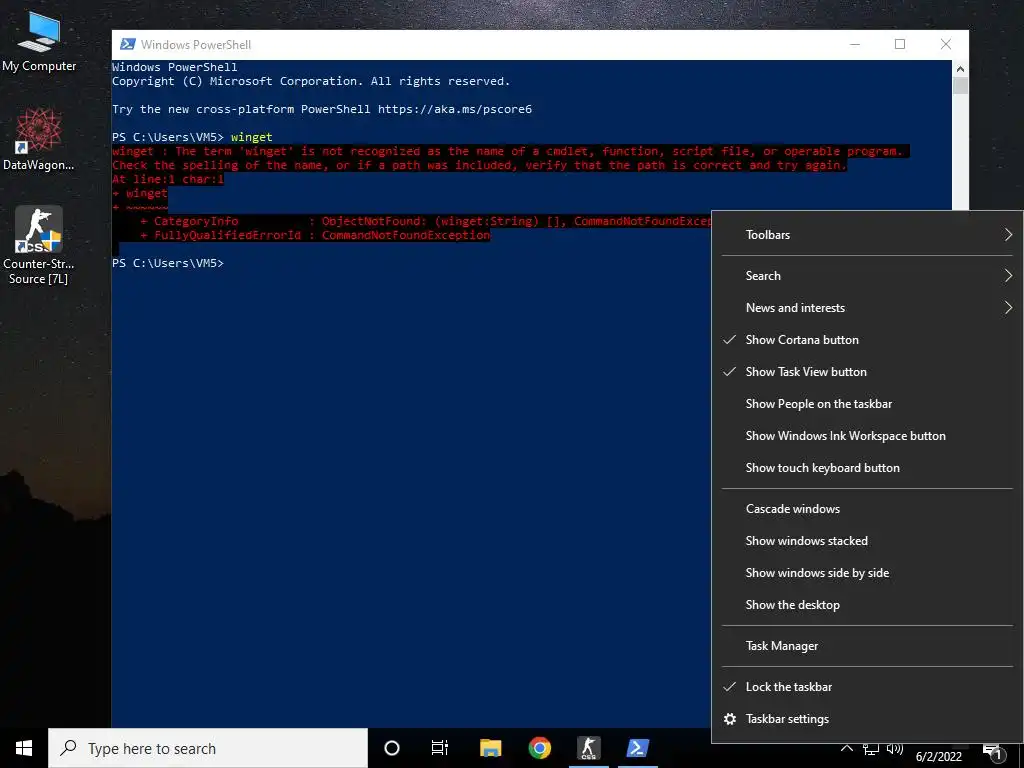Expand the News and interests submenu arrow
The width and height of the screenshot is (1024, 768).
[1008, 308]
